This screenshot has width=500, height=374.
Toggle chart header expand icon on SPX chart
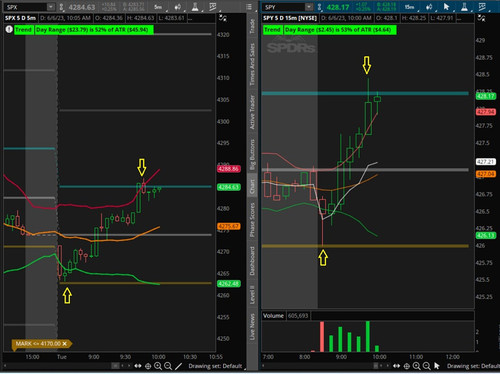tap(223, 18)
